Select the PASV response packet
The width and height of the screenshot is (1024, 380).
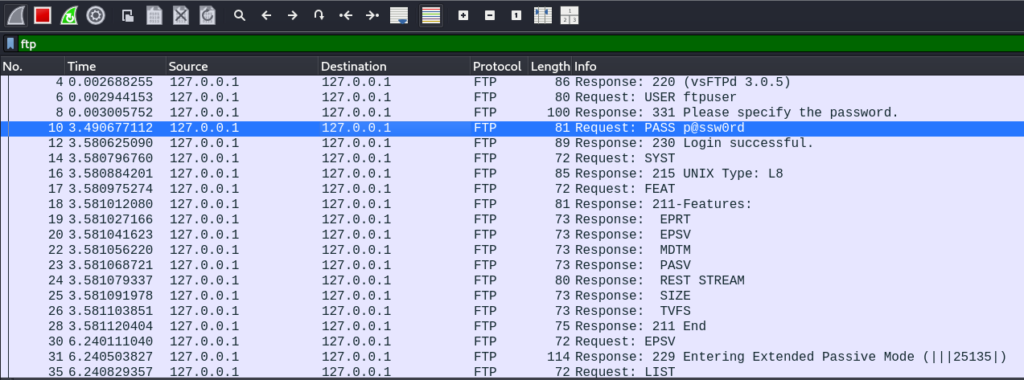(512, 265)
